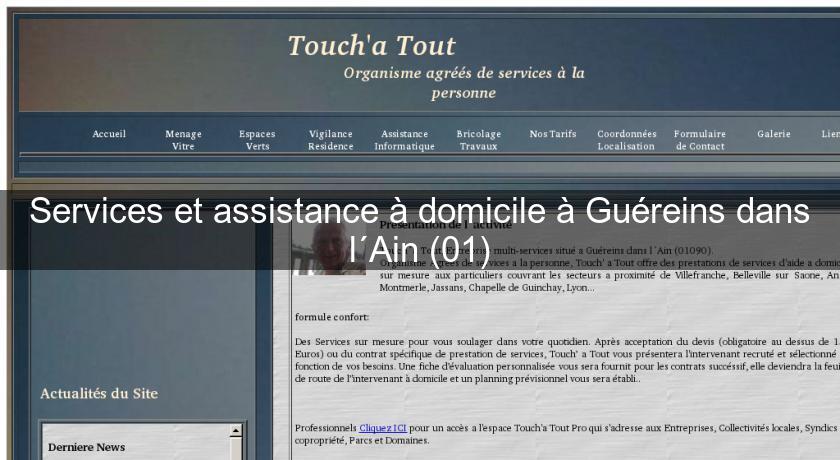Click the Derniere News text

click(86, 447)
